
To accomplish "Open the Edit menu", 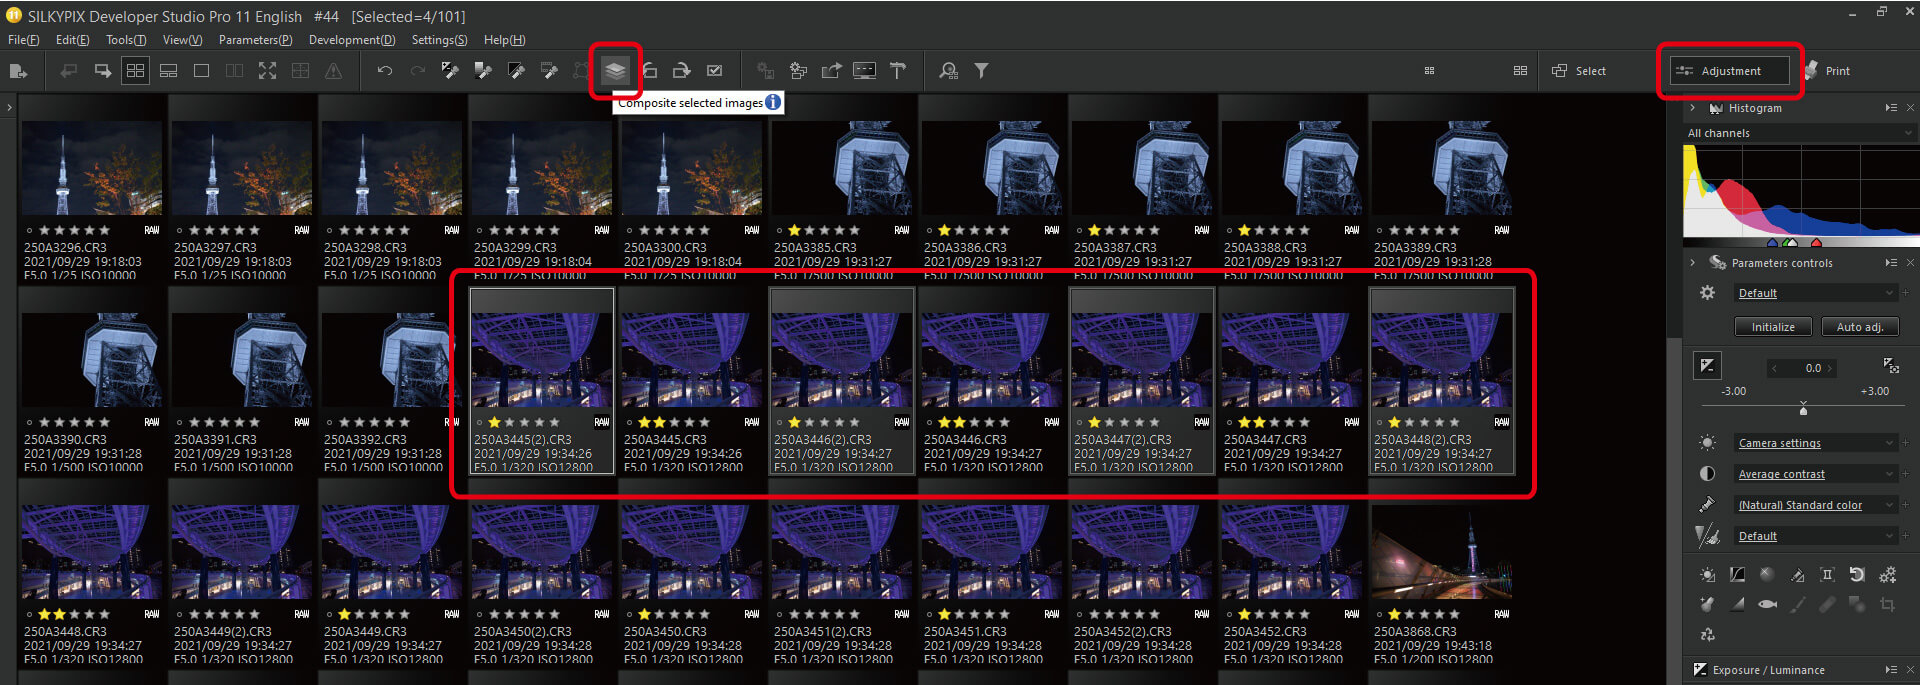I will (72, 40).
